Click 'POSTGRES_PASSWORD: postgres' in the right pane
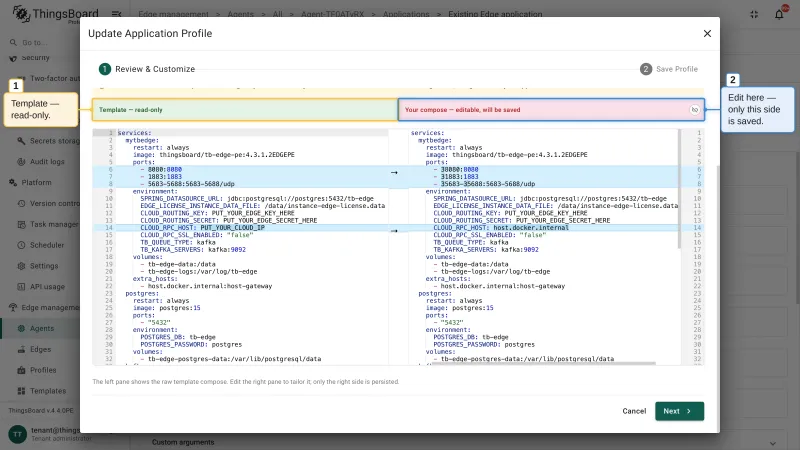Image resolution: width=800 pixels, height=450 pixels. 484,344
